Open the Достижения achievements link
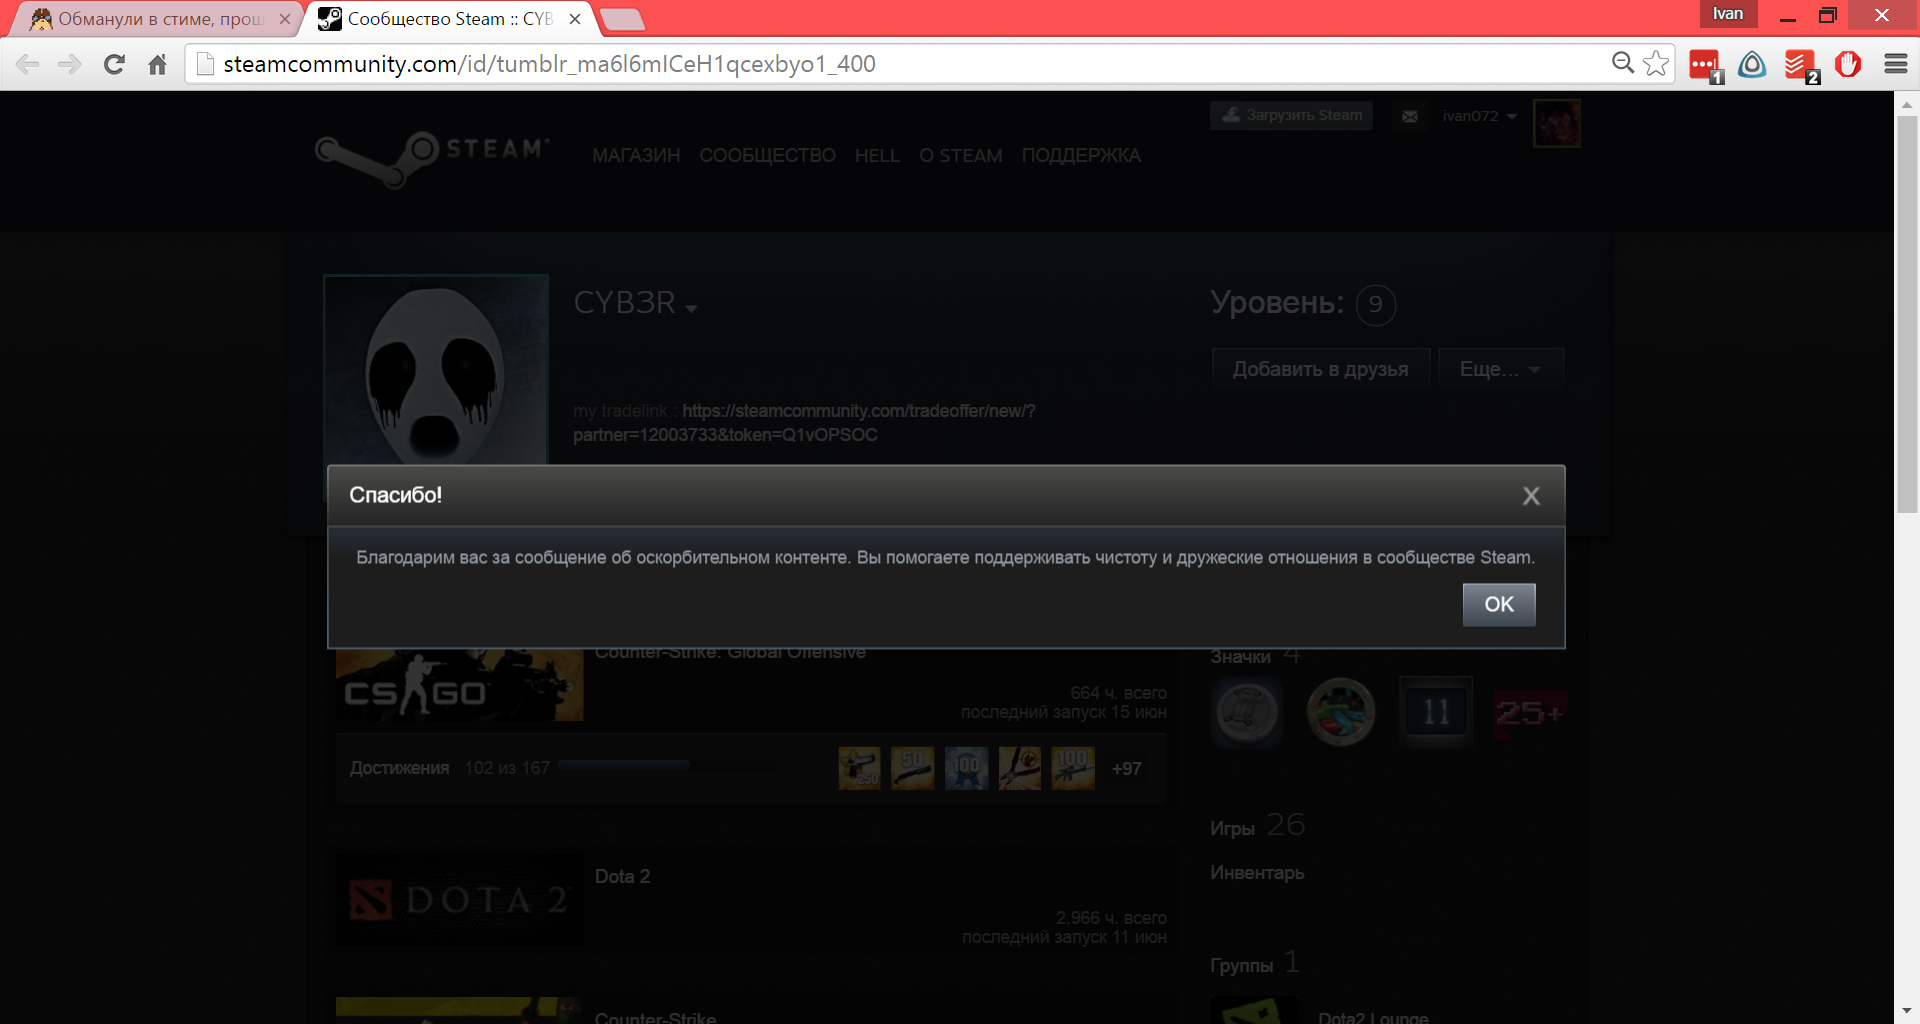Screen dimensions: 1920x1024 (x=399, y=768)
